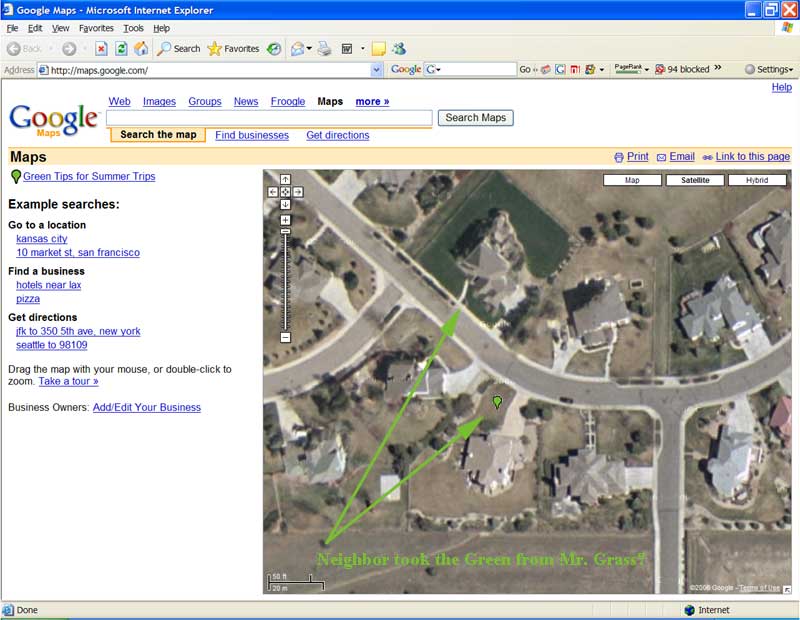
Task: Pan the map right arrow
Action: [x=298, y=192]
